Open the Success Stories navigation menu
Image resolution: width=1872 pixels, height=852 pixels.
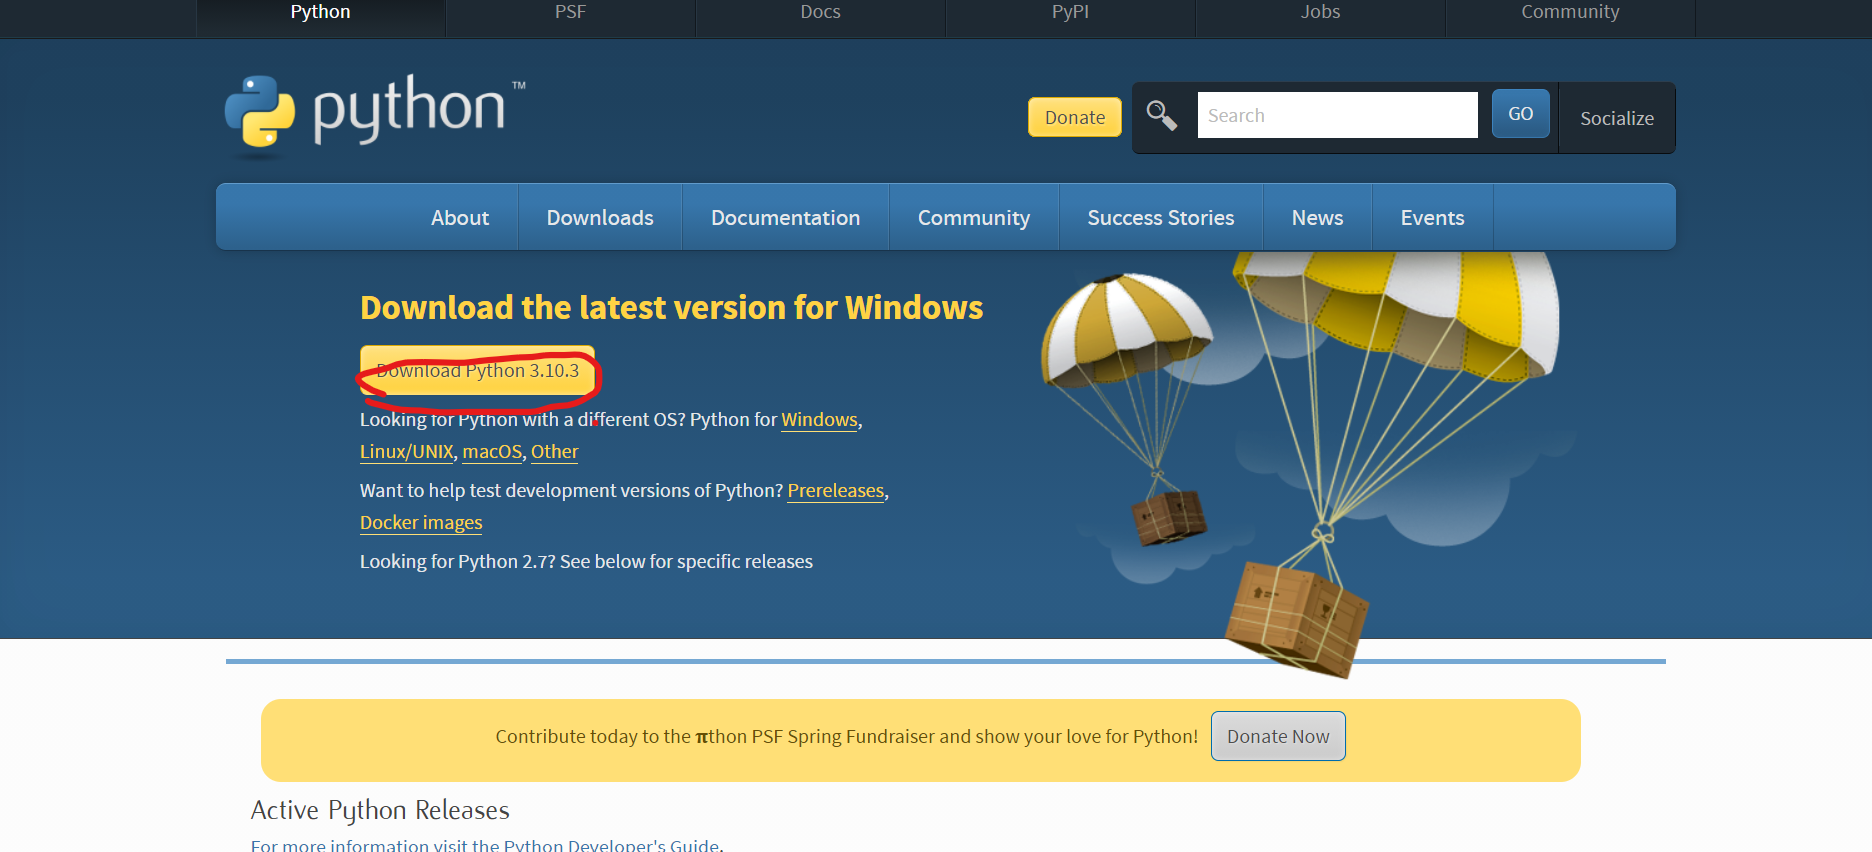[1161, 217]
